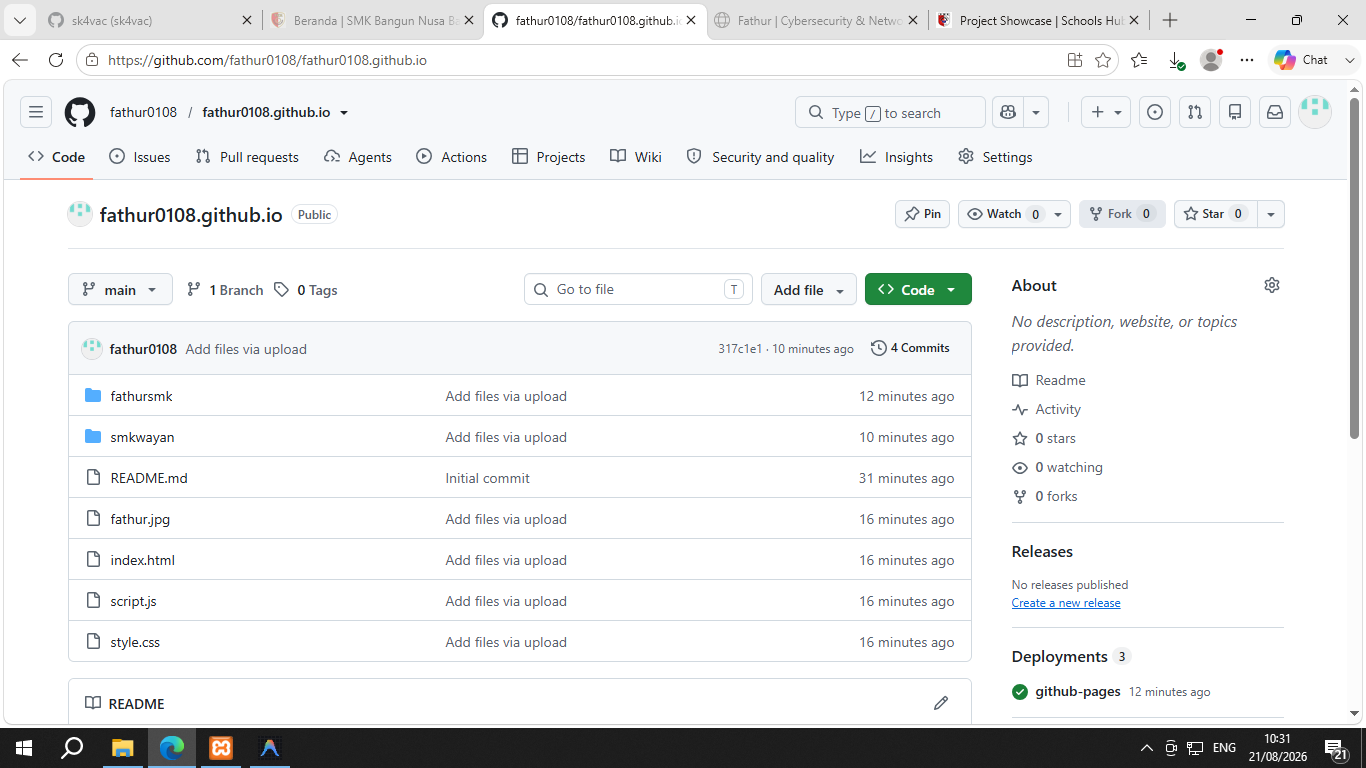The height and width of the screenshot is (768, 1366).
Task: Open the Star lists dropdown arrow
Action: [1270, 214]
